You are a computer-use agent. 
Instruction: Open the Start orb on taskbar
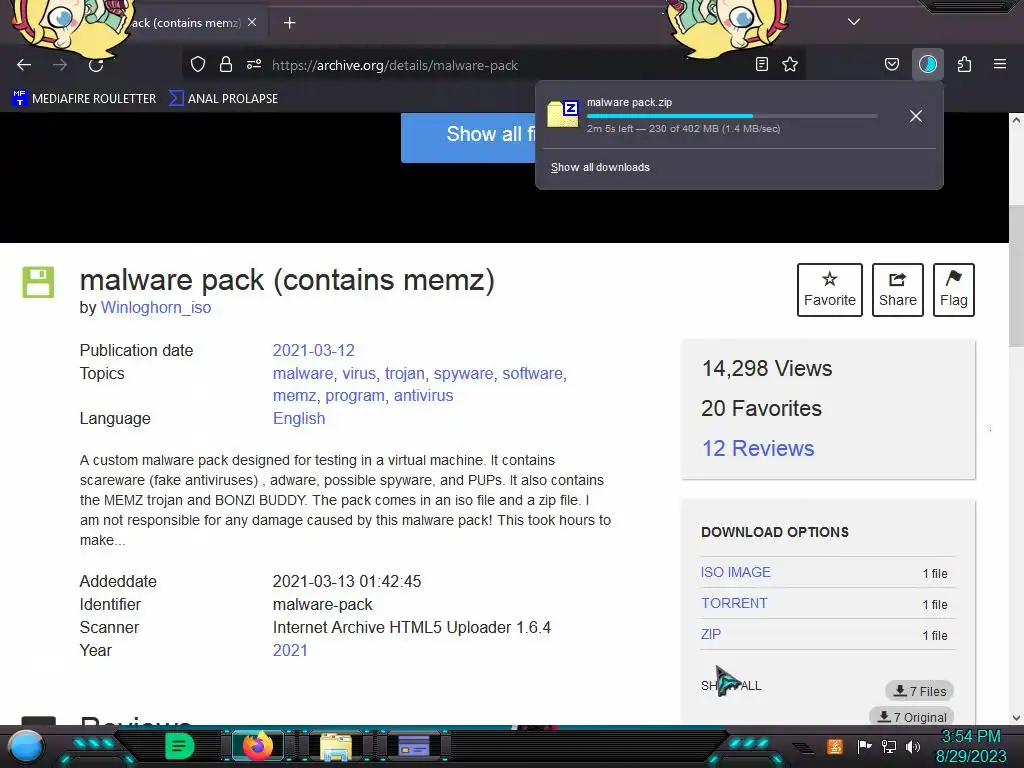click(x=26, y=748)
